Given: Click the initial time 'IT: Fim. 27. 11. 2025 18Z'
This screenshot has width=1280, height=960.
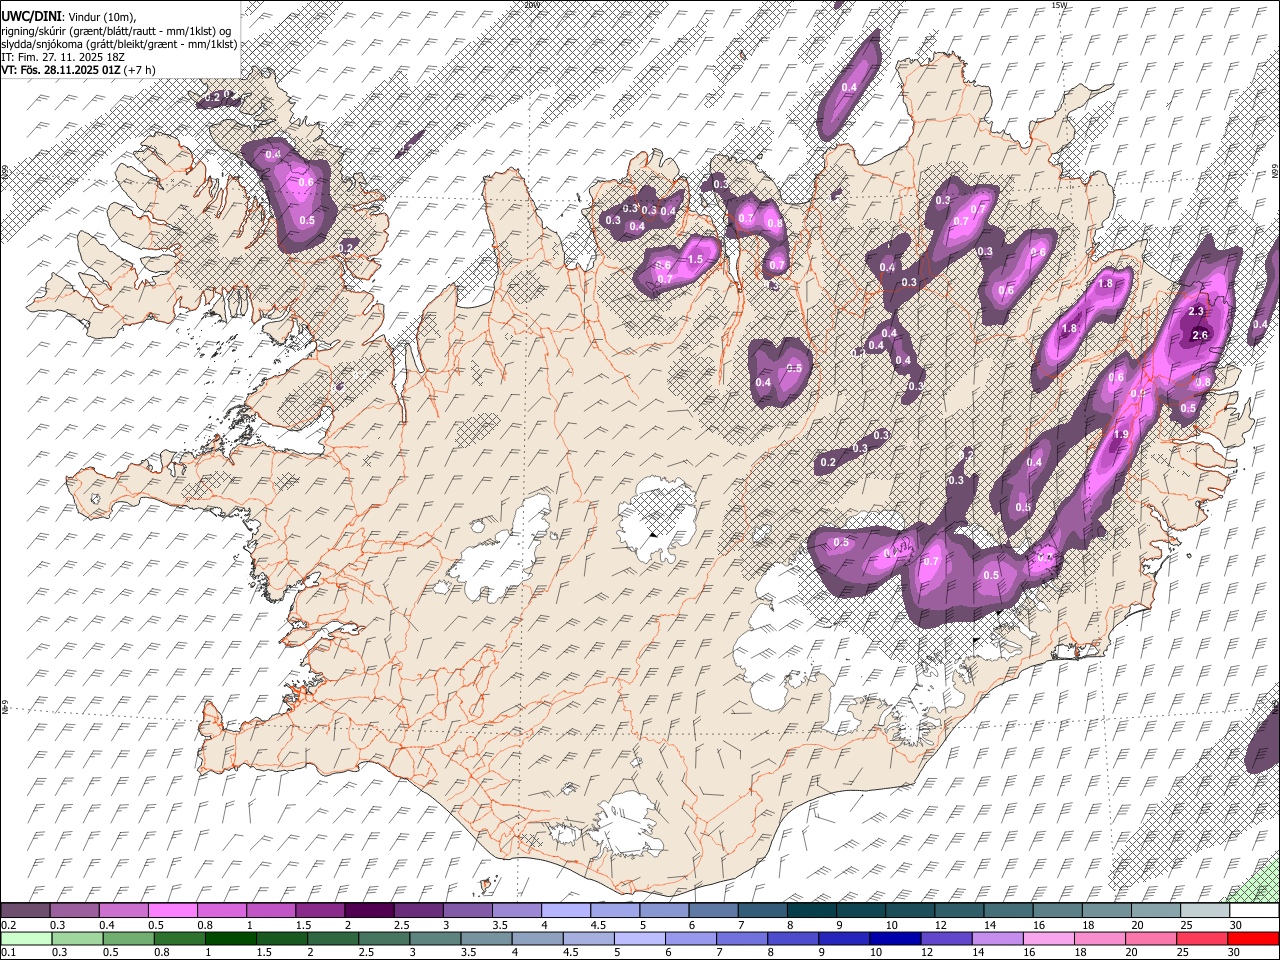Looking at the screenshot, I should click(63, 58).
